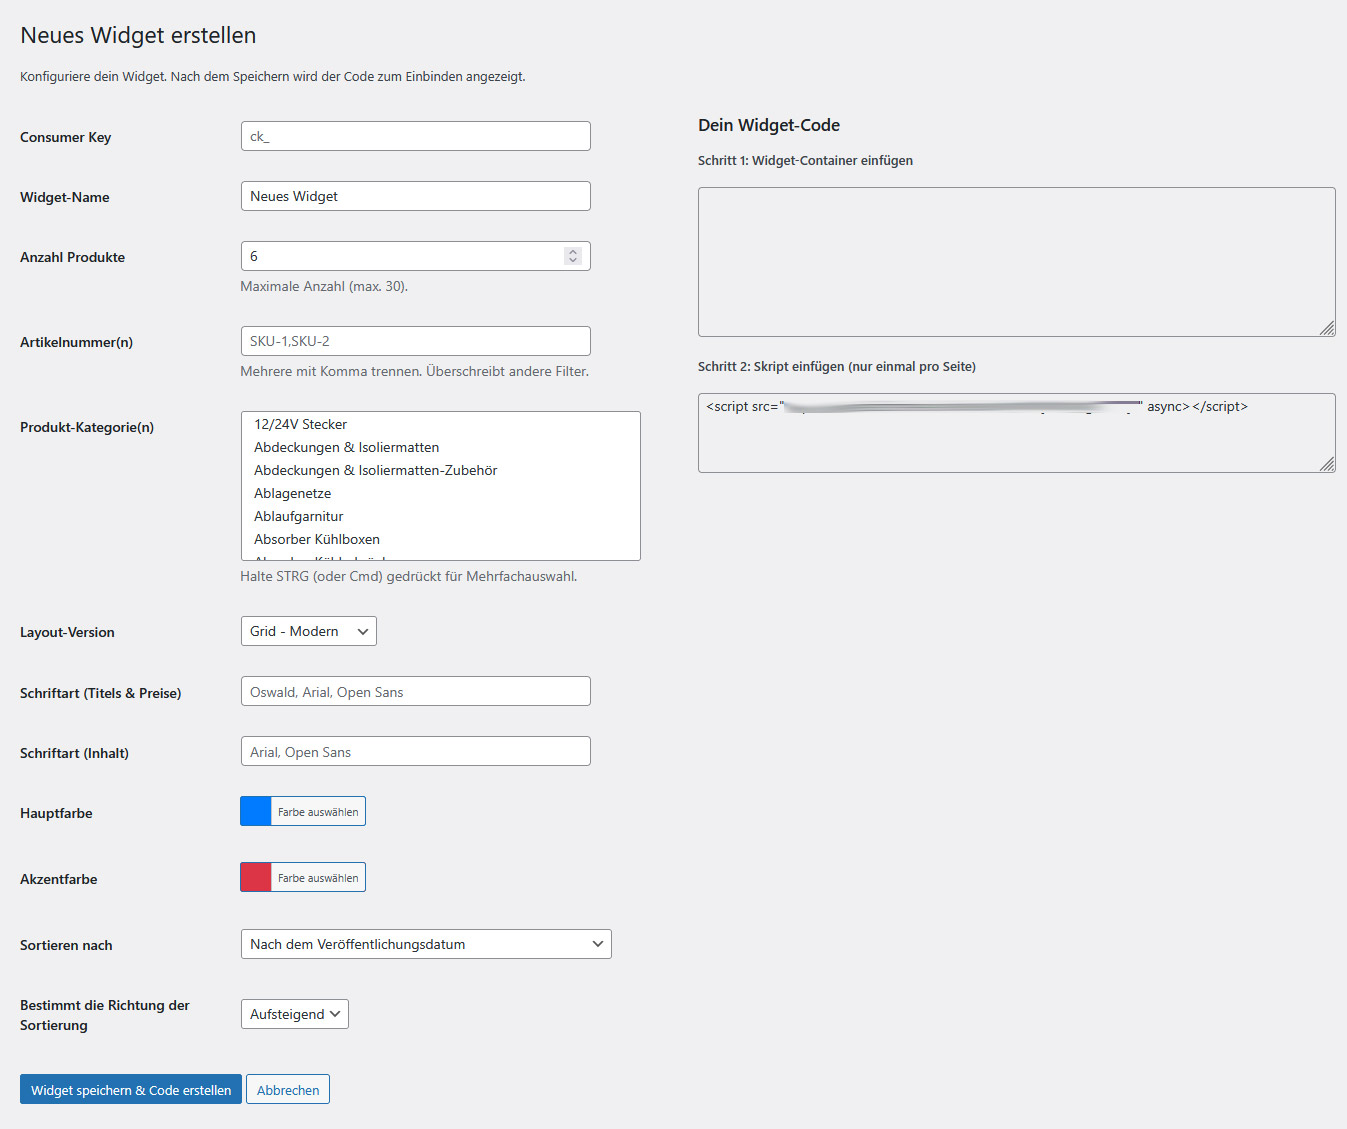Choose Abdeckungen & Isoliermatten-Zubehör in list

point(375,470)
